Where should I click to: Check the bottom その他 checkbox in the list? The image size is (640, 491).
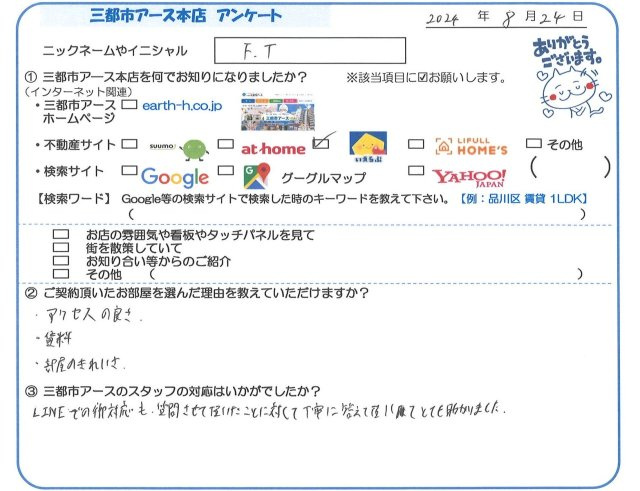coord(61,273)
